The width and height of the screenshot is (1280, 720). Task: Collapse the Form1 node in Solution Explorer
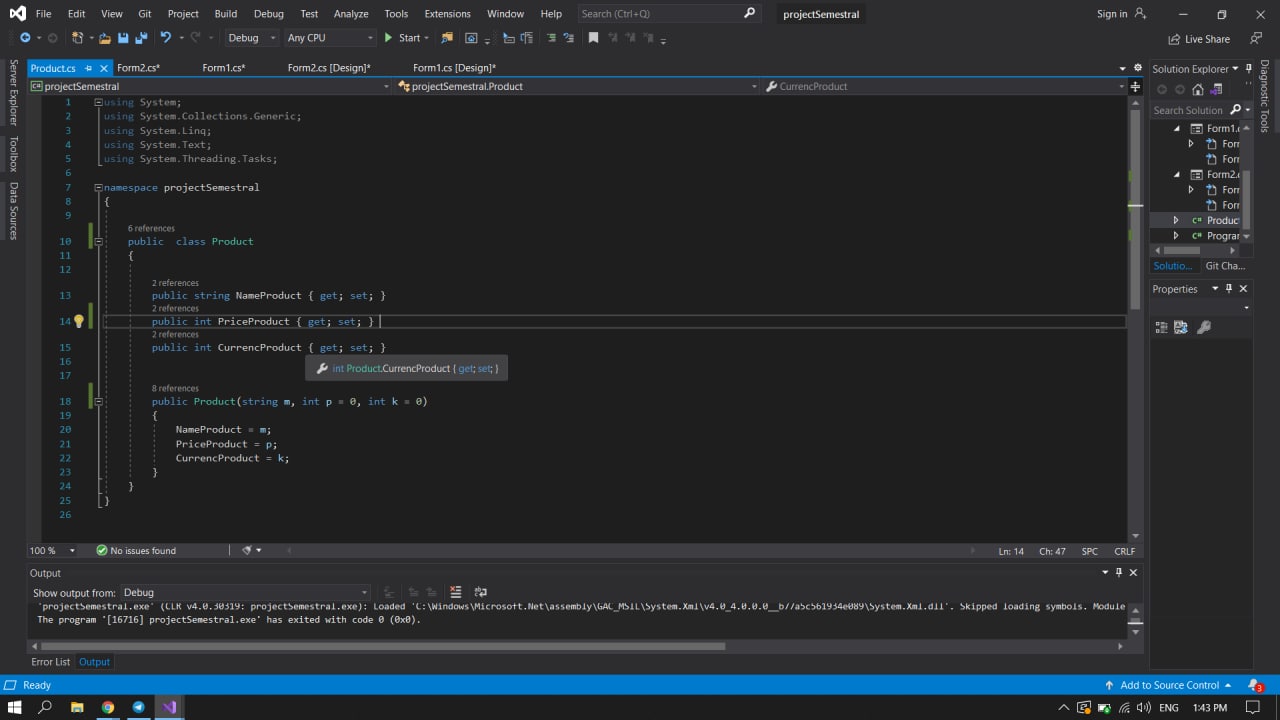pos(1176,128)
